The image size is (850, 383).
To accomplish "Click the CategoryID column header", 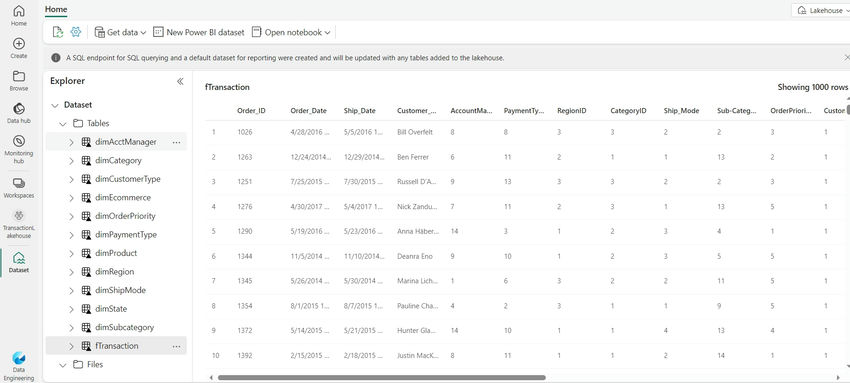I will tap(628, 111).
